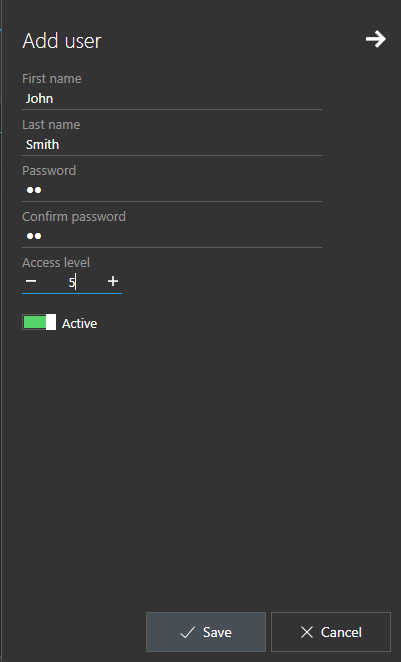The image size is (401, 662).
Task: Click the right arrow icon beside Add user
Action: [375, 39]
